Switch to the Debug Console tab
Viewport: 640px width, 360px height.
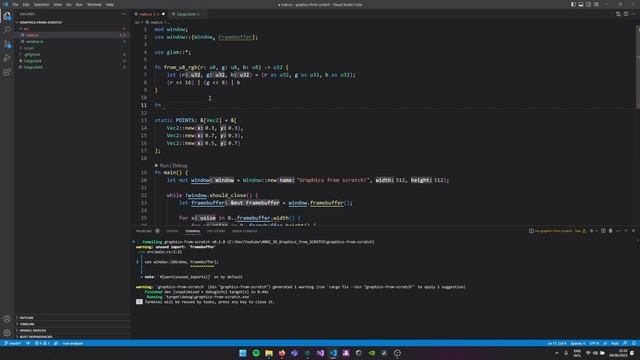244,231
